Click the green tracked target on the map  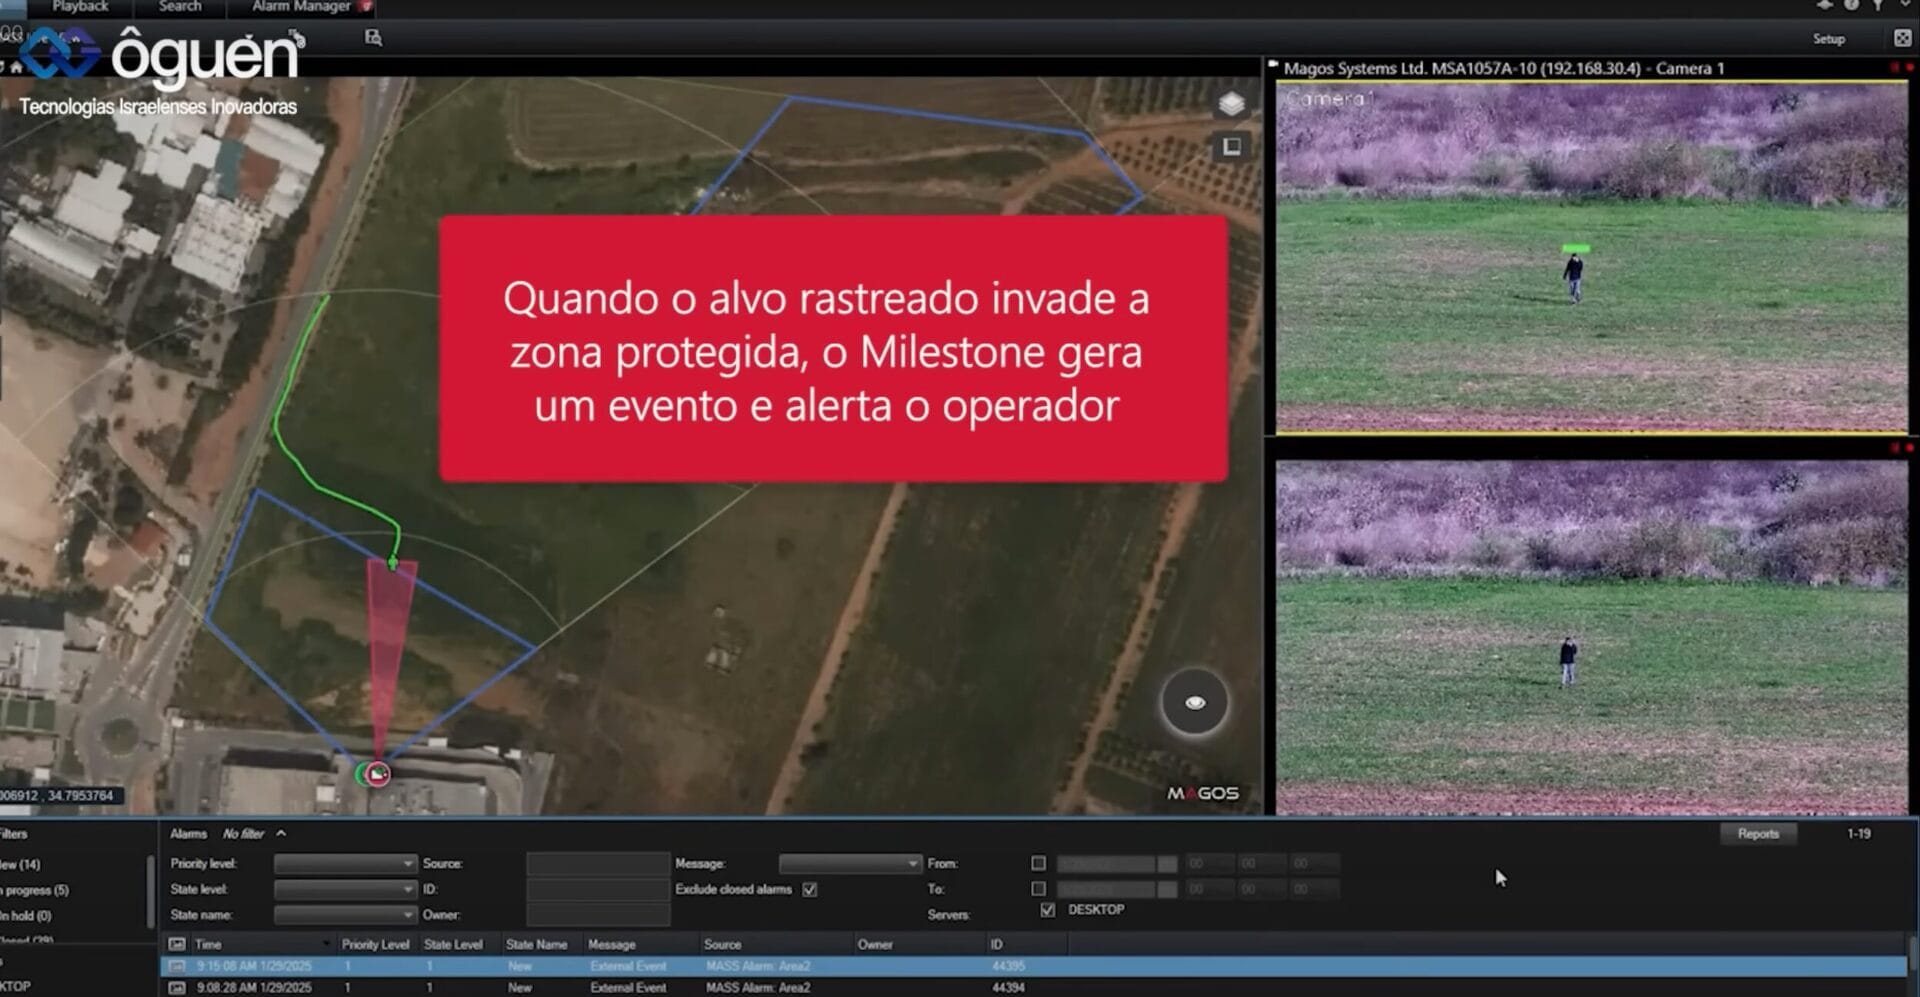click(x=393, y=564)
